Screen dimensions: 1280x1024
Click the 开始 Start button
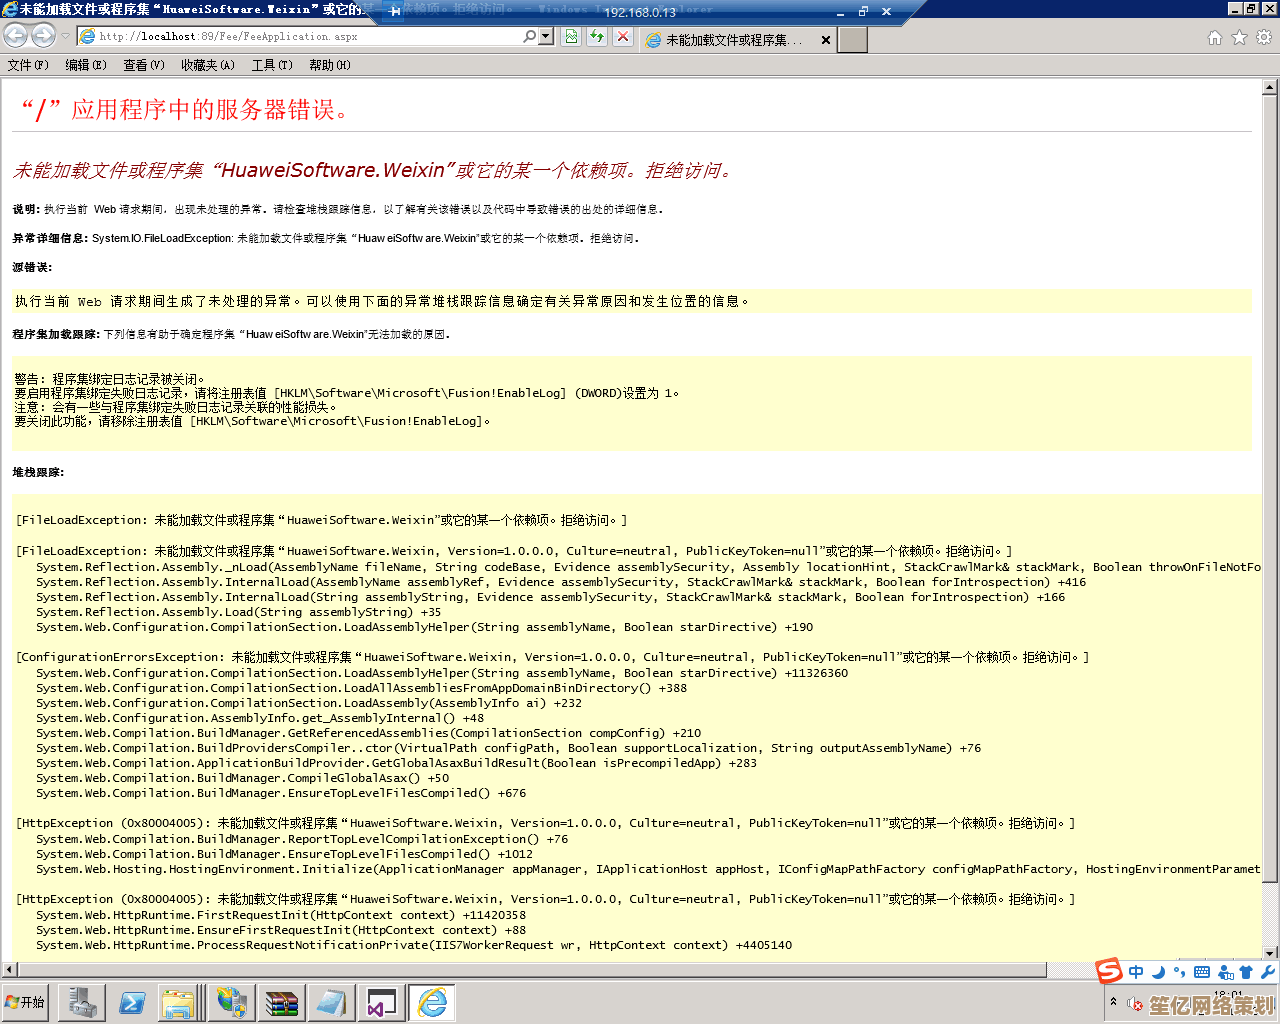pos(26,1002)
